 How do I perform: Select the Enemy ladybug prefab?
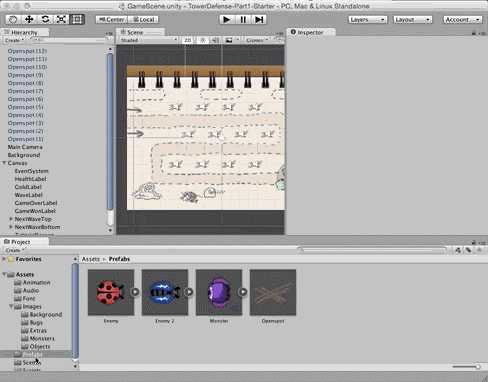[111, 292]
